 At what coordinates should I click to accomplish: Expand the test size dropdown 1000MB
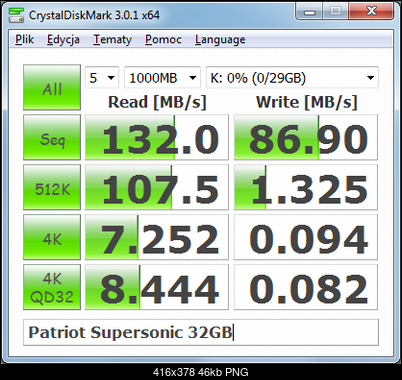pyautogui.click(x=162, y=78)
